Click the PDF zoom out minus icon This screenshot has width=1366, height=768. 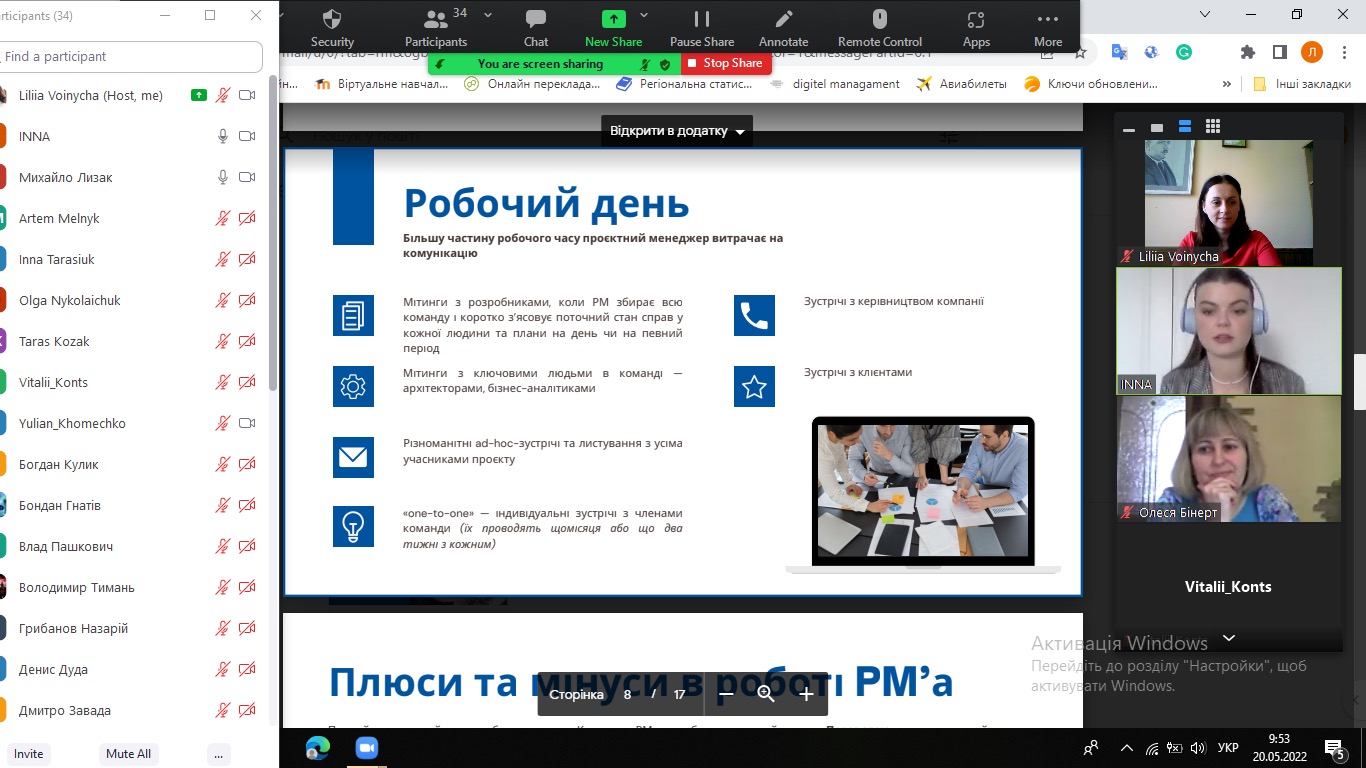click(727, 694)
